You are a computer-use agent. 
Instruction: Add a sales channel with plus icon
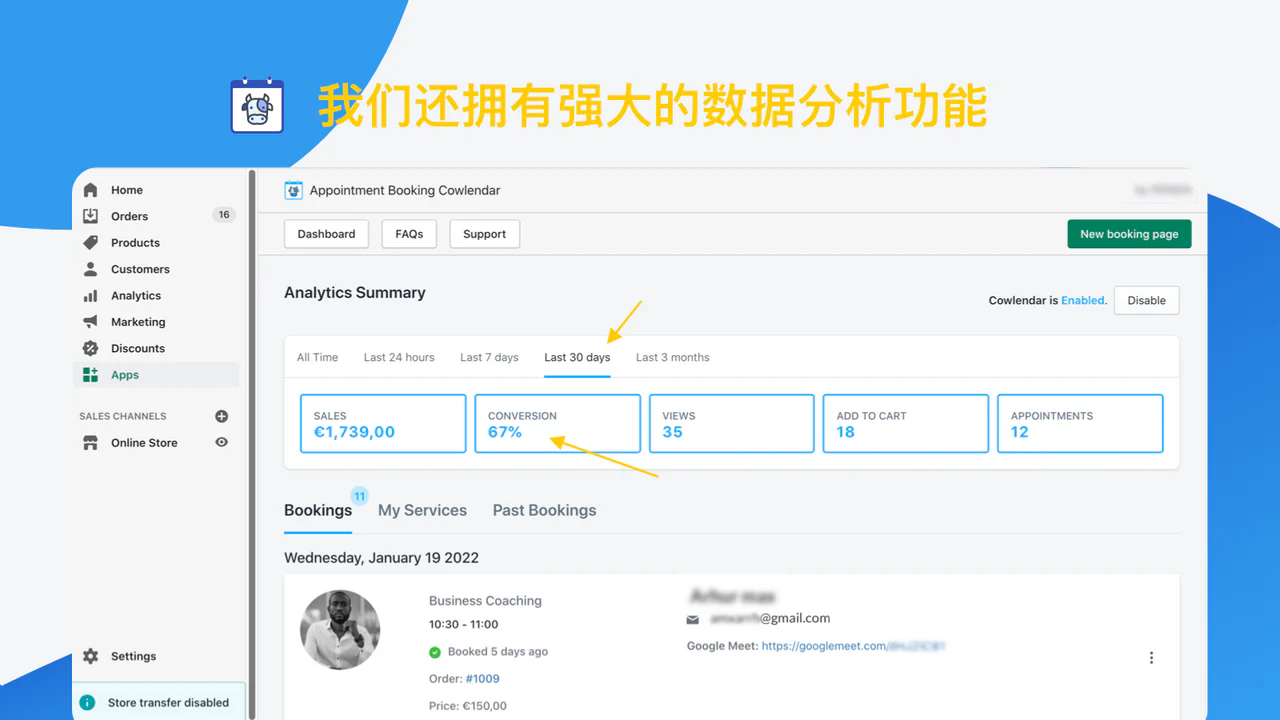(x=222, y=416)
